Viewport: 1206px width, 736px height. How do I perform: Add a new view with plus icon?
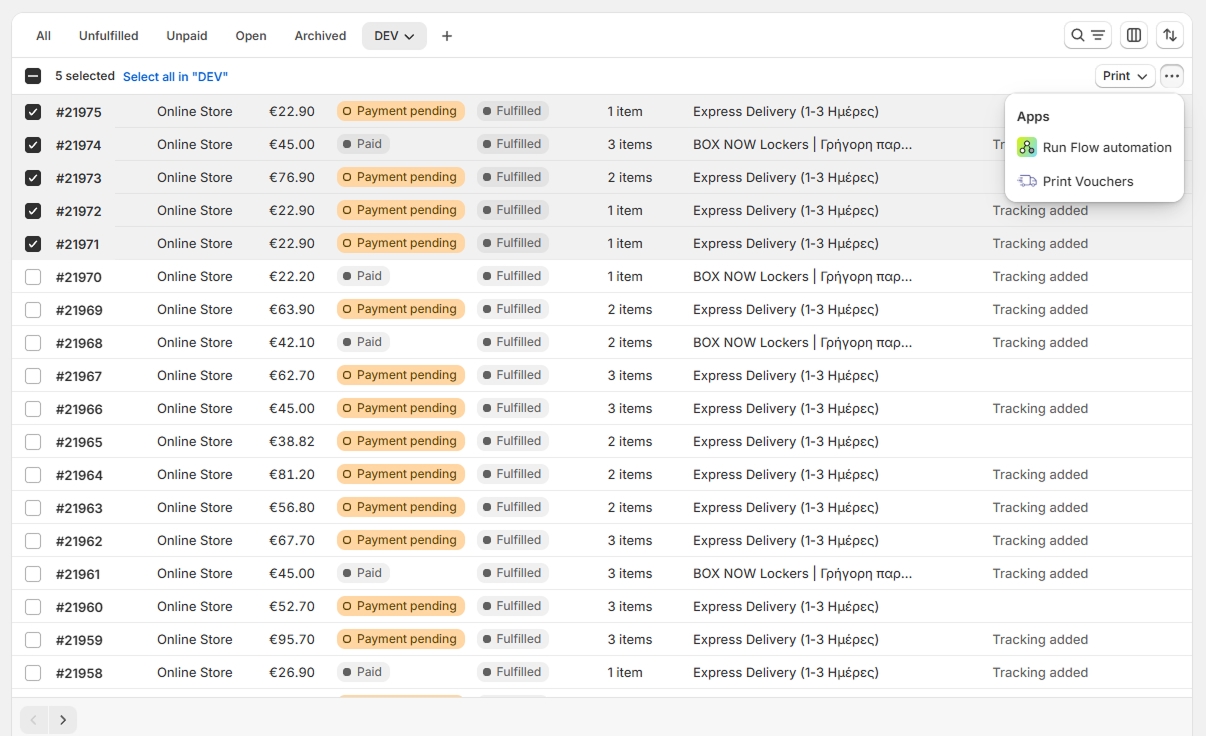pos(447,36)
